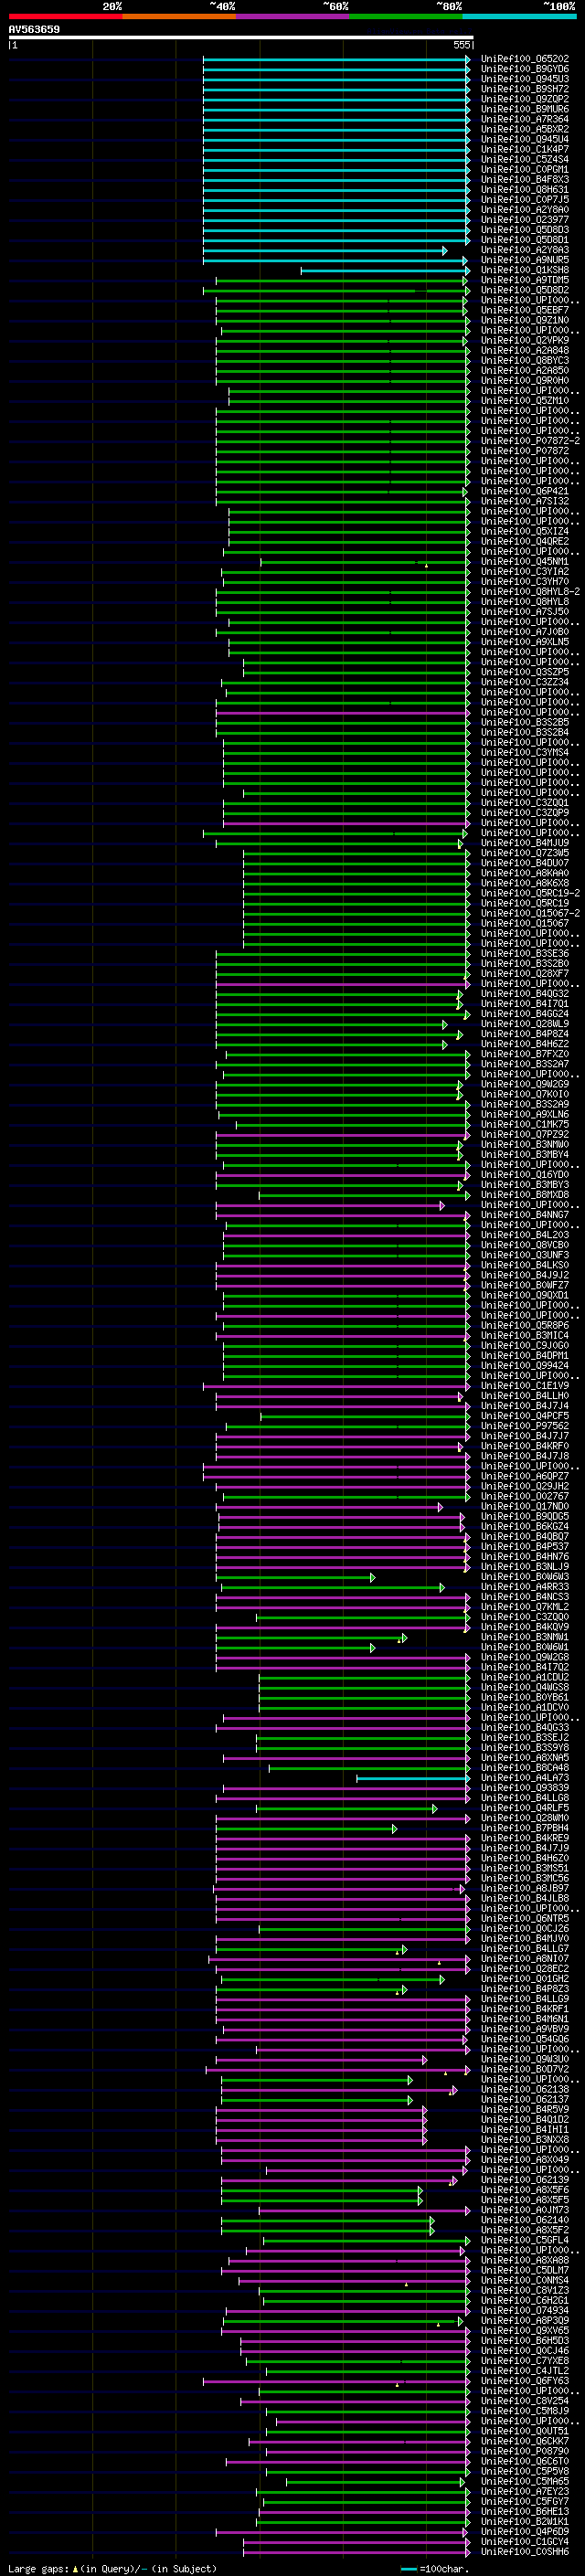Click the UniRef100_Q945U4 entry
Screen dimensions: 585x2576
pyautogui.click(x=525, y=139)
